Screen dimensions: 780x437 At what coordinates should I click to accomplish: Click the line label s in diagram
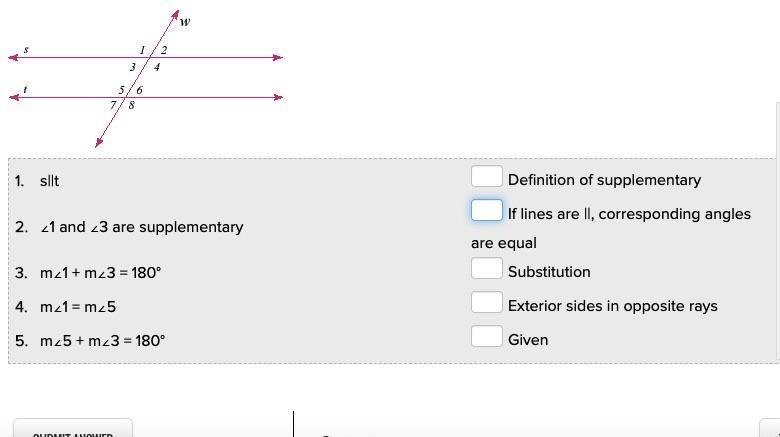[x=25, y=49]
